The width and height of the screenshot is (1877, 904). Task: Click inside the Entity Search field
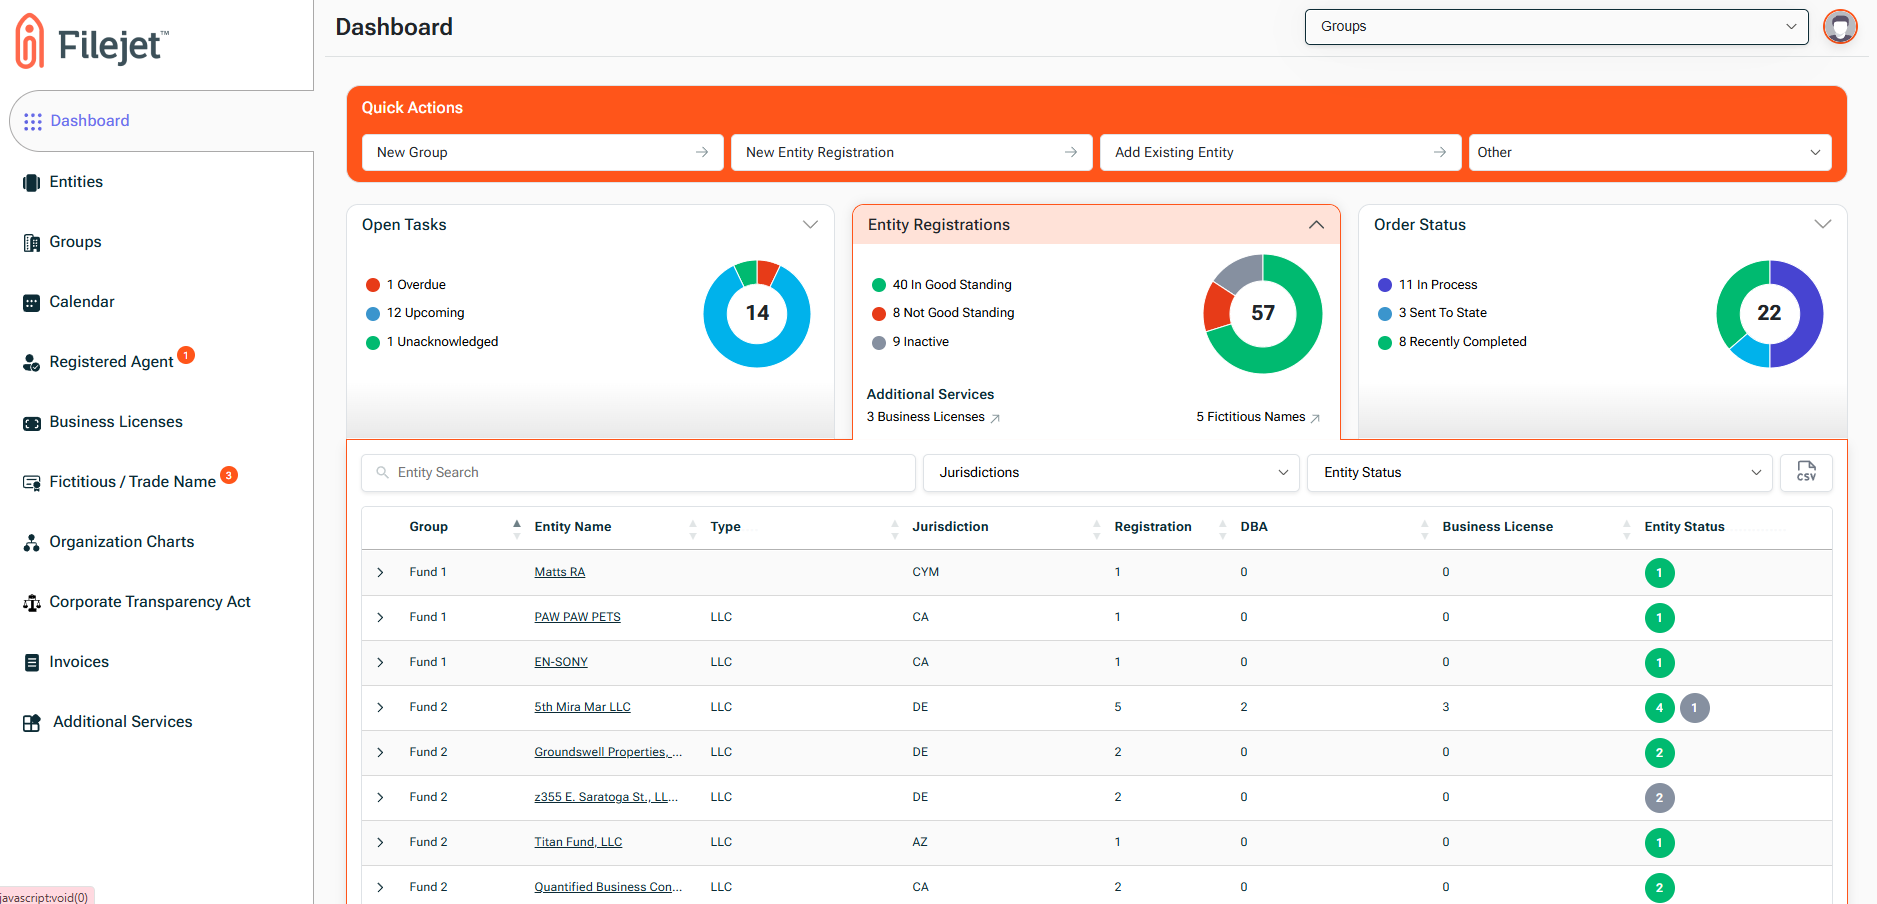click(637, 472)
